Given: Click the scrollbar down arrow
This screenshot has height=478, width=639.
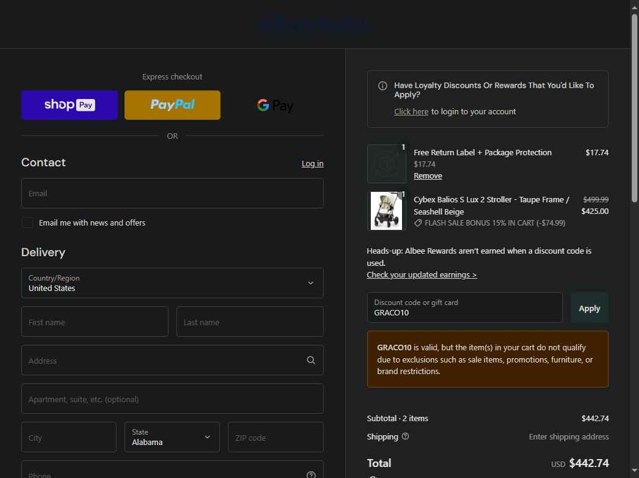Looking at the screenshot, I should [635, 472].
